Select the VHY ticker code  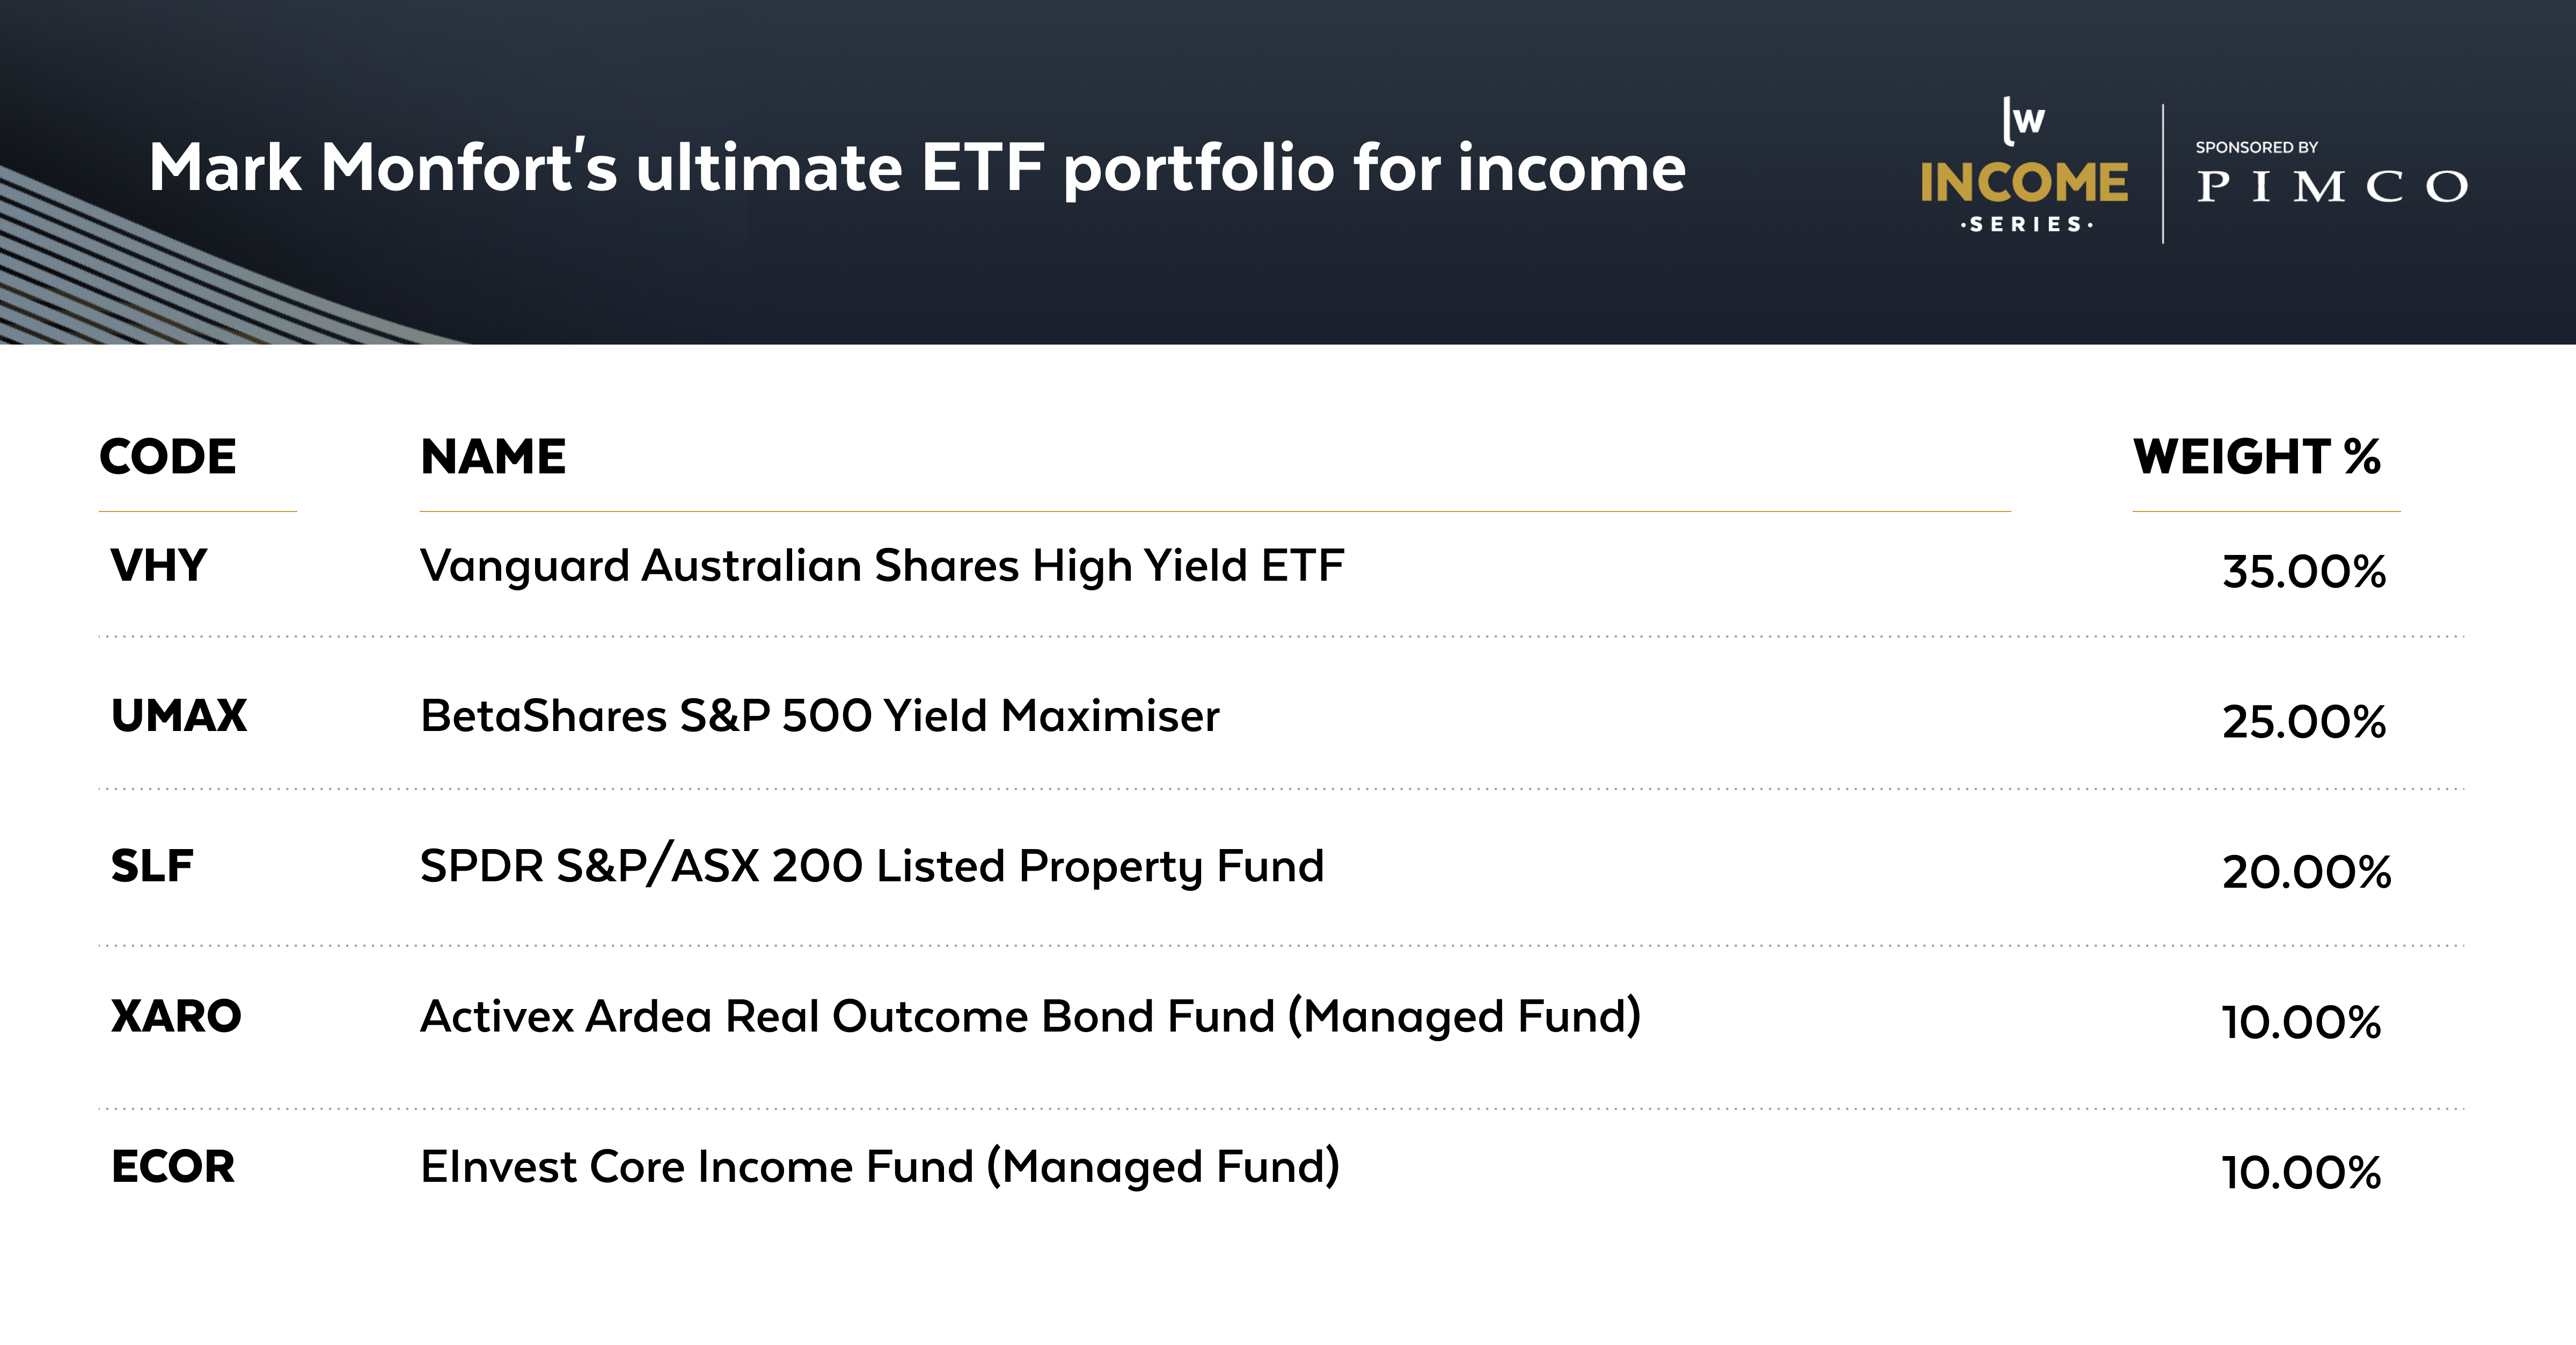(x=158, y=566)
